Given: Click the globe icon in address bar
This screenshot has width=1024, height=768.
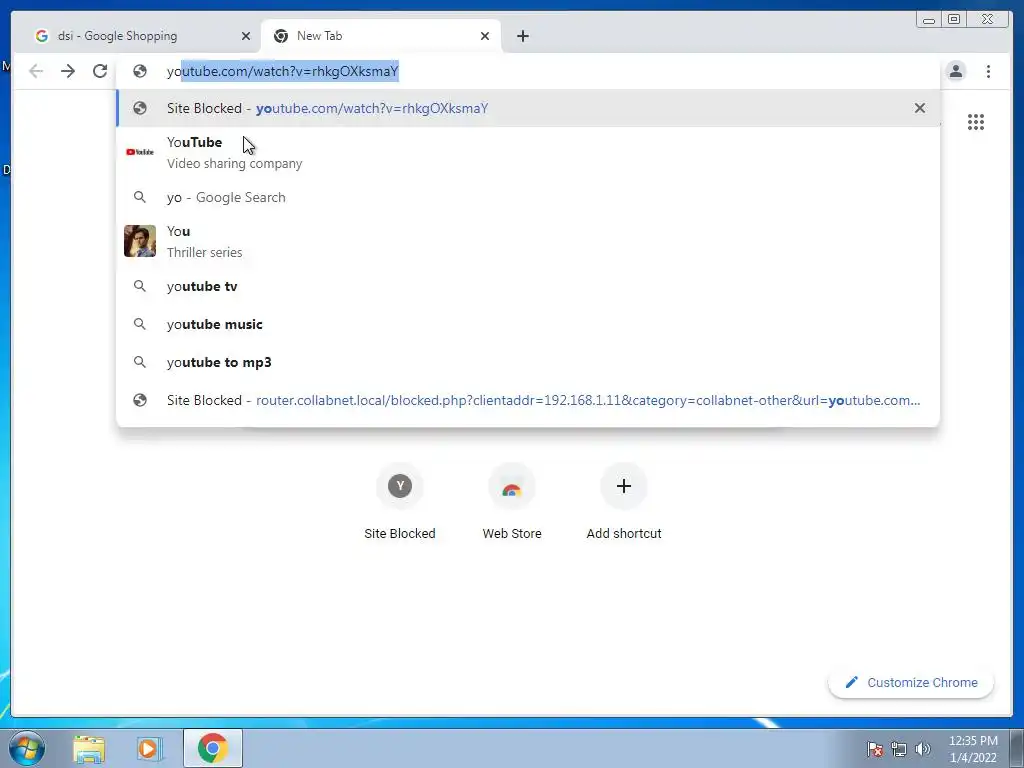Looking at the screenshot, I should [140, 71].
